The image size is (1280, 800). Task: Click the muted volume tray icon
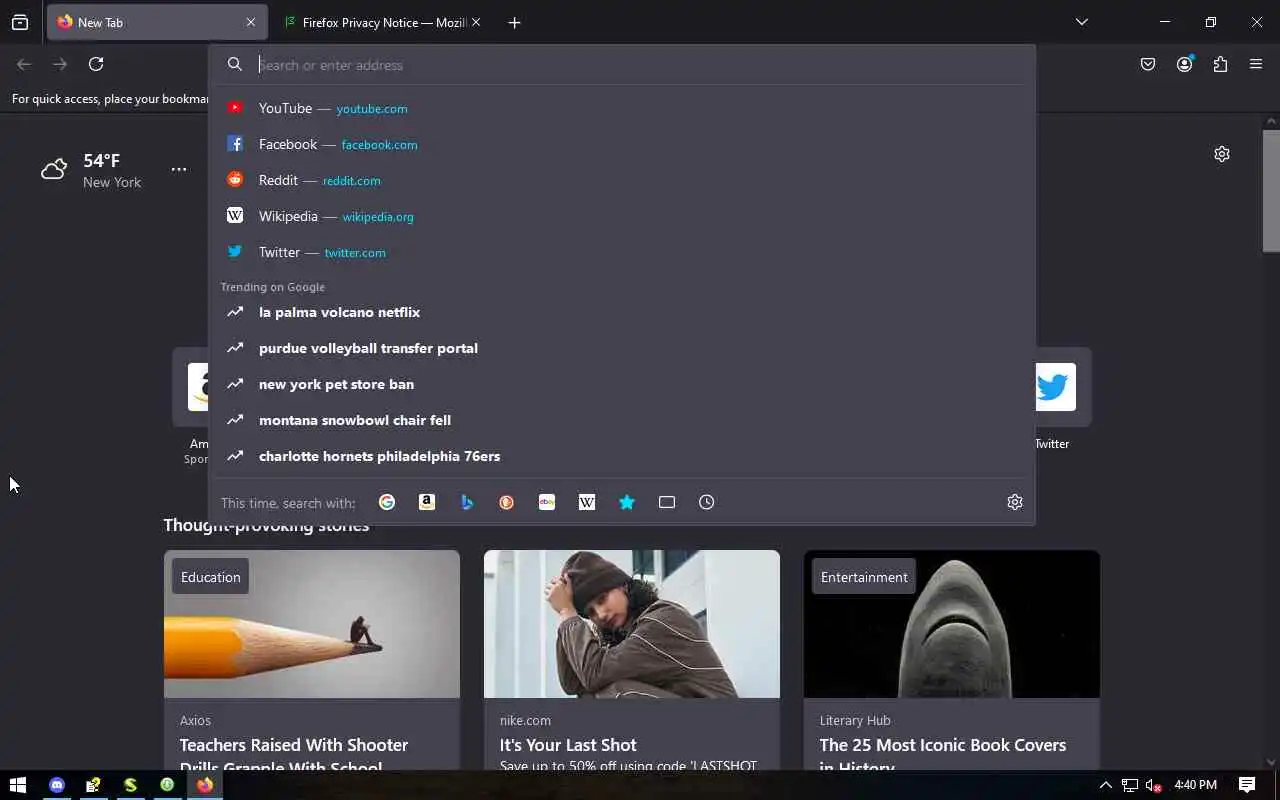pos(1154,785)
